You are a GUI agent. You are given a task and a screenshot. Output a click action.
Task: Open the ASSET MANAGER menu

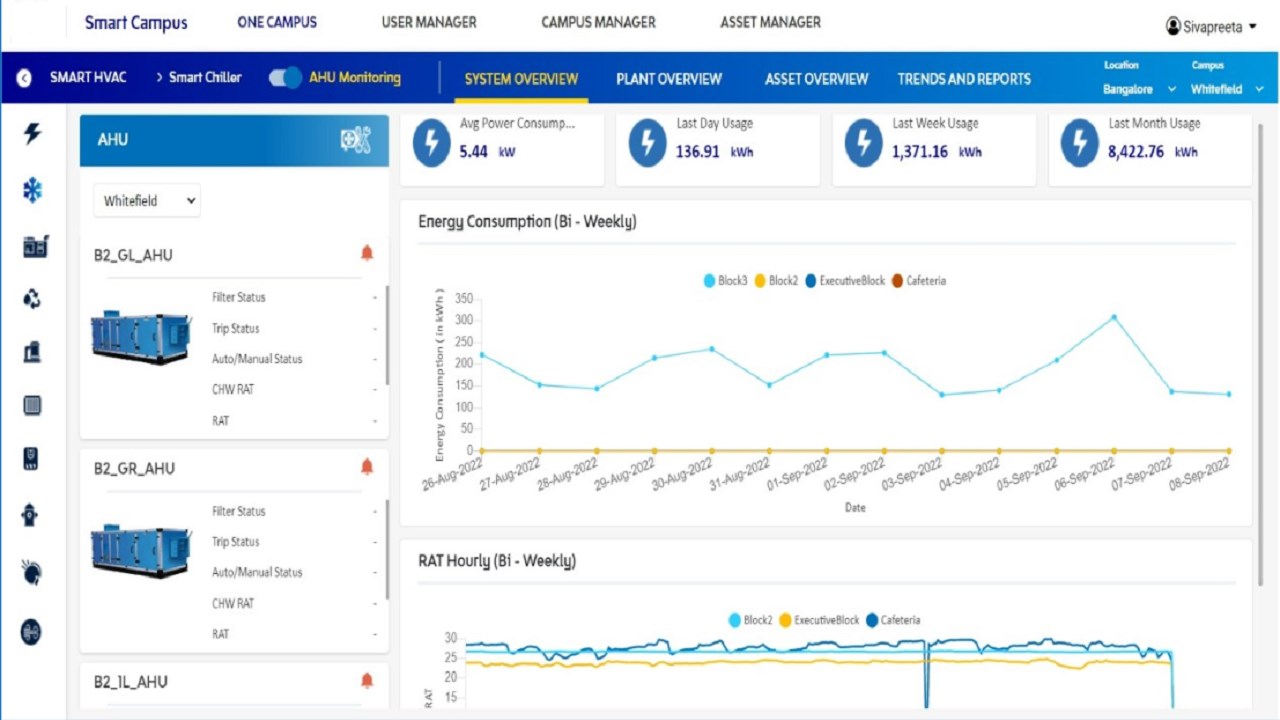[770, 22]
